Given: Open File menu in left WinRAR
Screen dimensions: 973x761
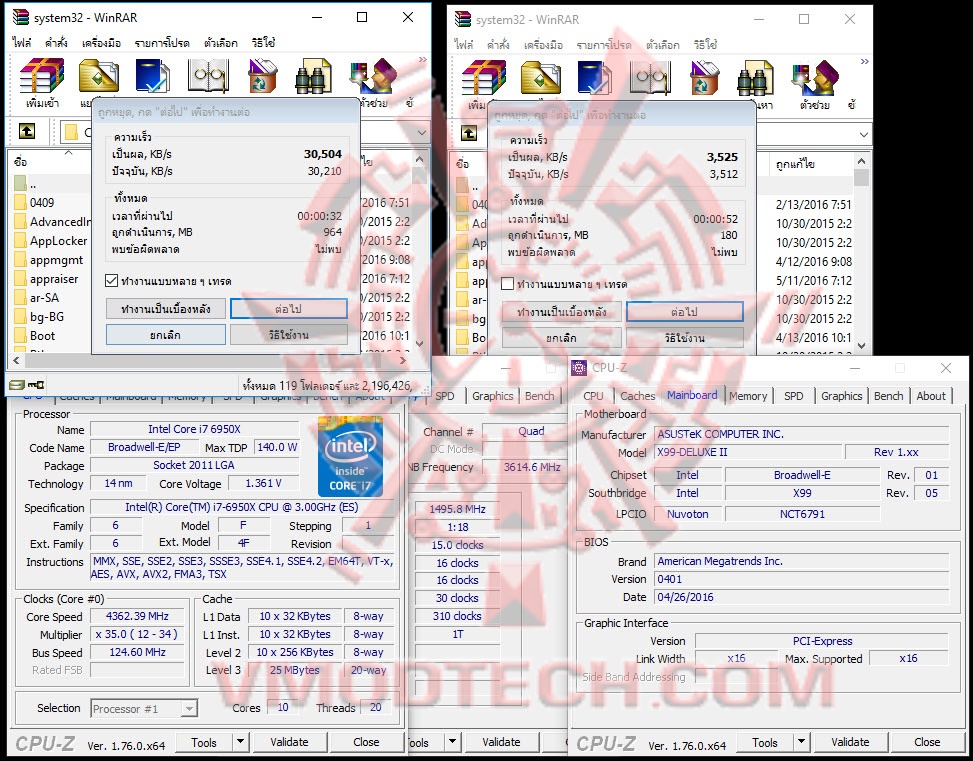Looking at the screenshot, I should click(x=21, y=43).
